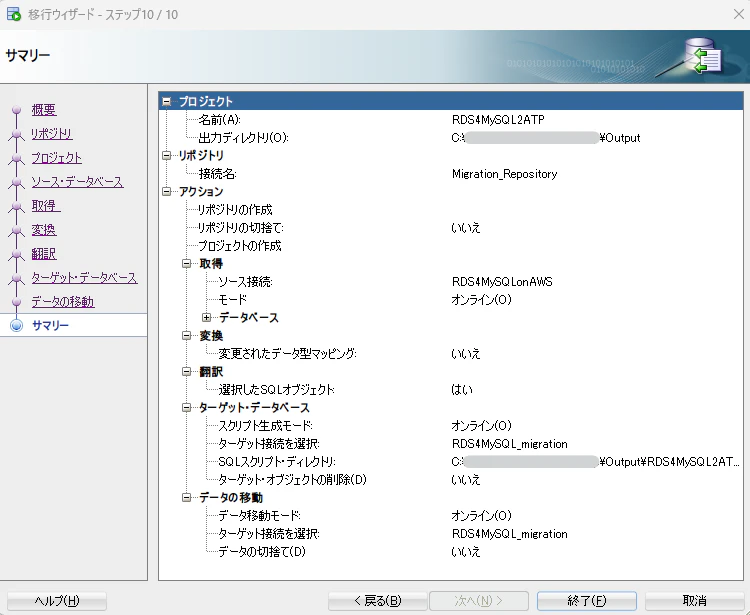Click RDS4MySQL_migration value under ターゲット・データベース

tap(509, 444)
